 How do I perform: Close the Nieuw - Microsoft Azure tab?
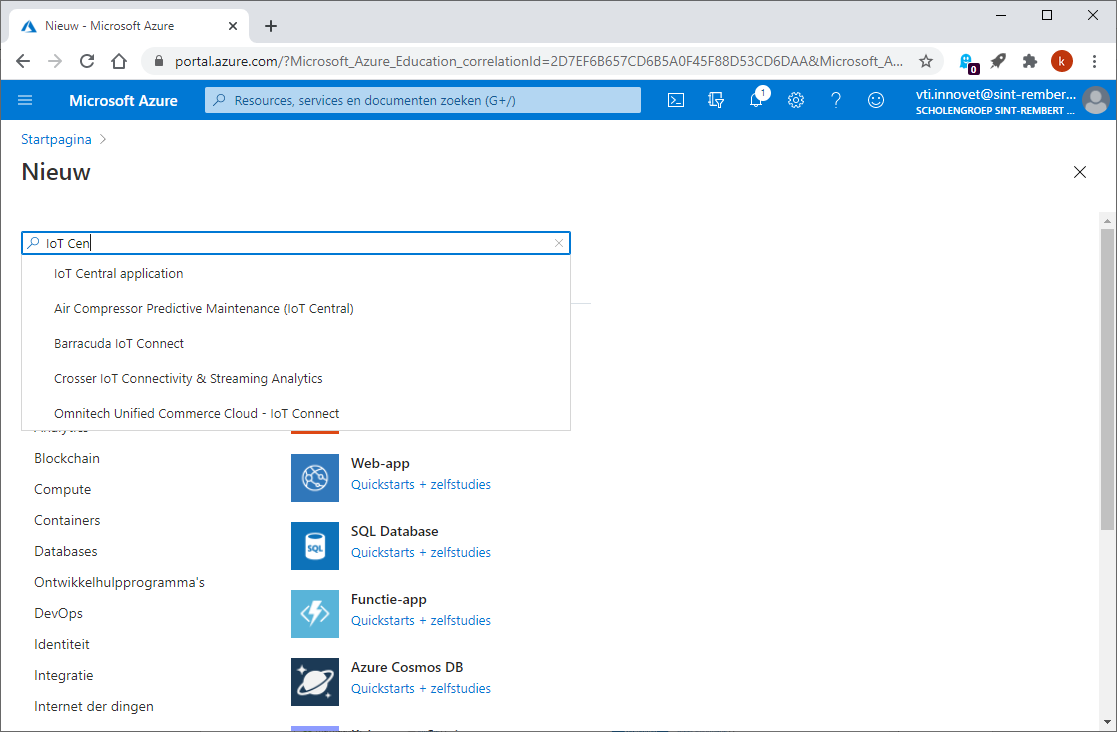(233, 26)
